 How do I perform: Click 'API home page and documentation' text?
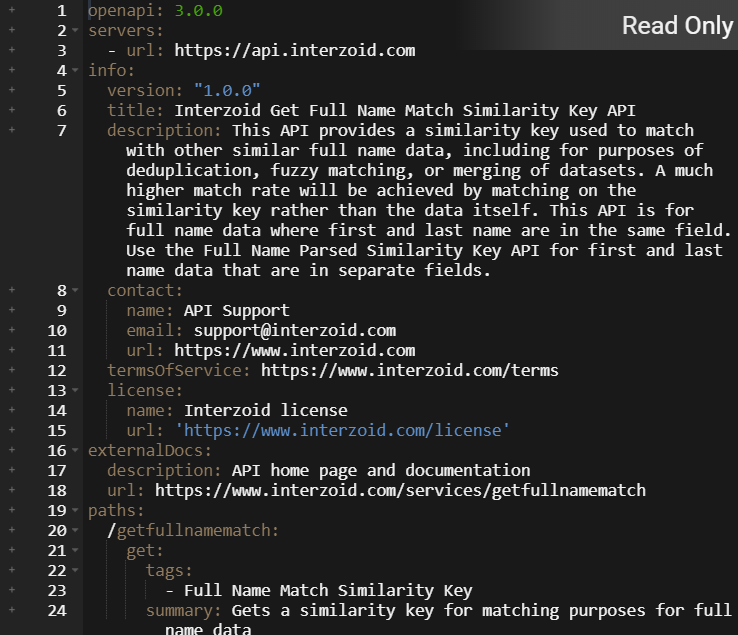tap(381, 470)
